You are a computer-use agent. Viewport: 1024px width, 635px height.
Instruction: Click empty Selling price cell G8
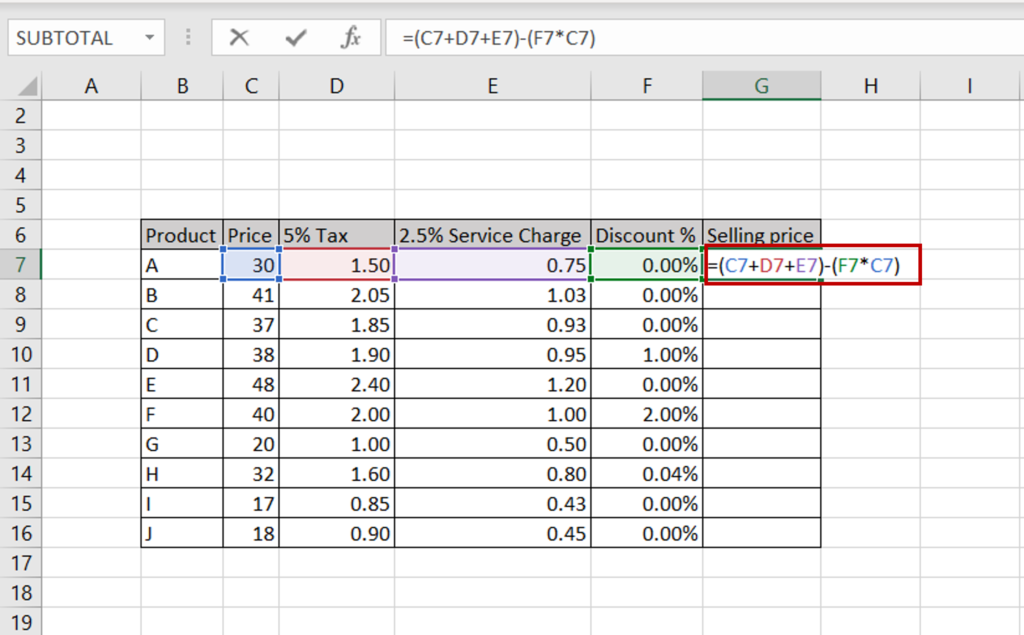[761, 296]
